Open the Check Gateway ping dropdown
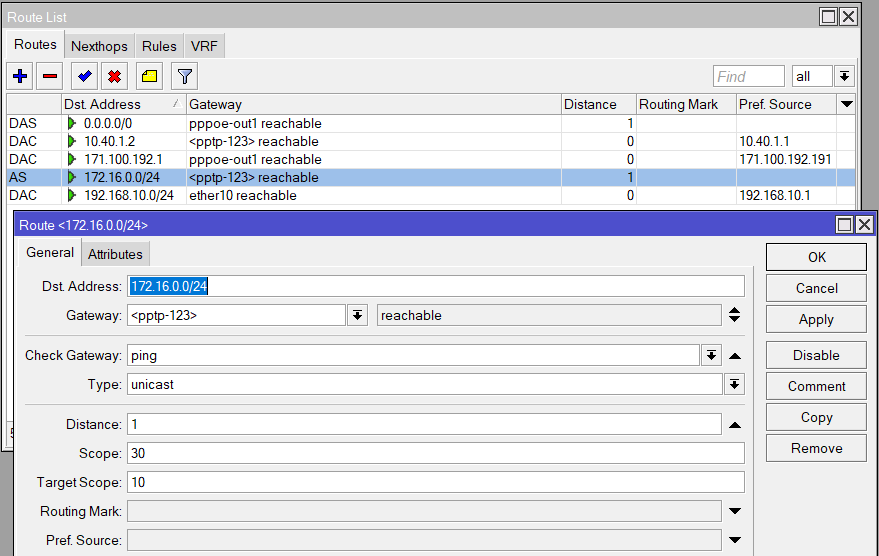Viewport: 879px width, 556px height. coord(711,355)
